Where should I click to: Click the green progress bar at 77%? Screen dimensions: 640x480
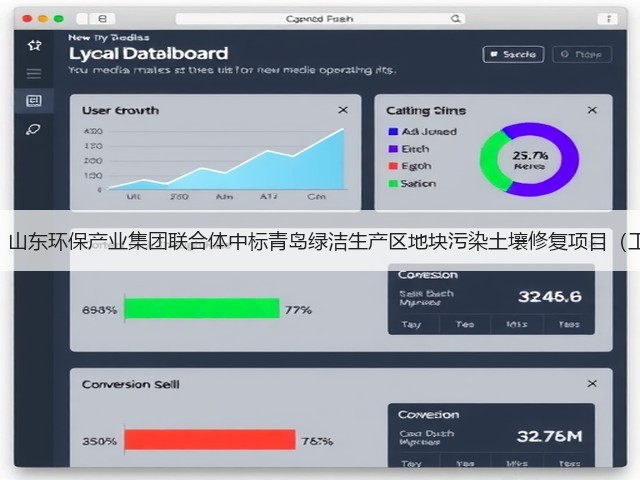tap(202, 308)
